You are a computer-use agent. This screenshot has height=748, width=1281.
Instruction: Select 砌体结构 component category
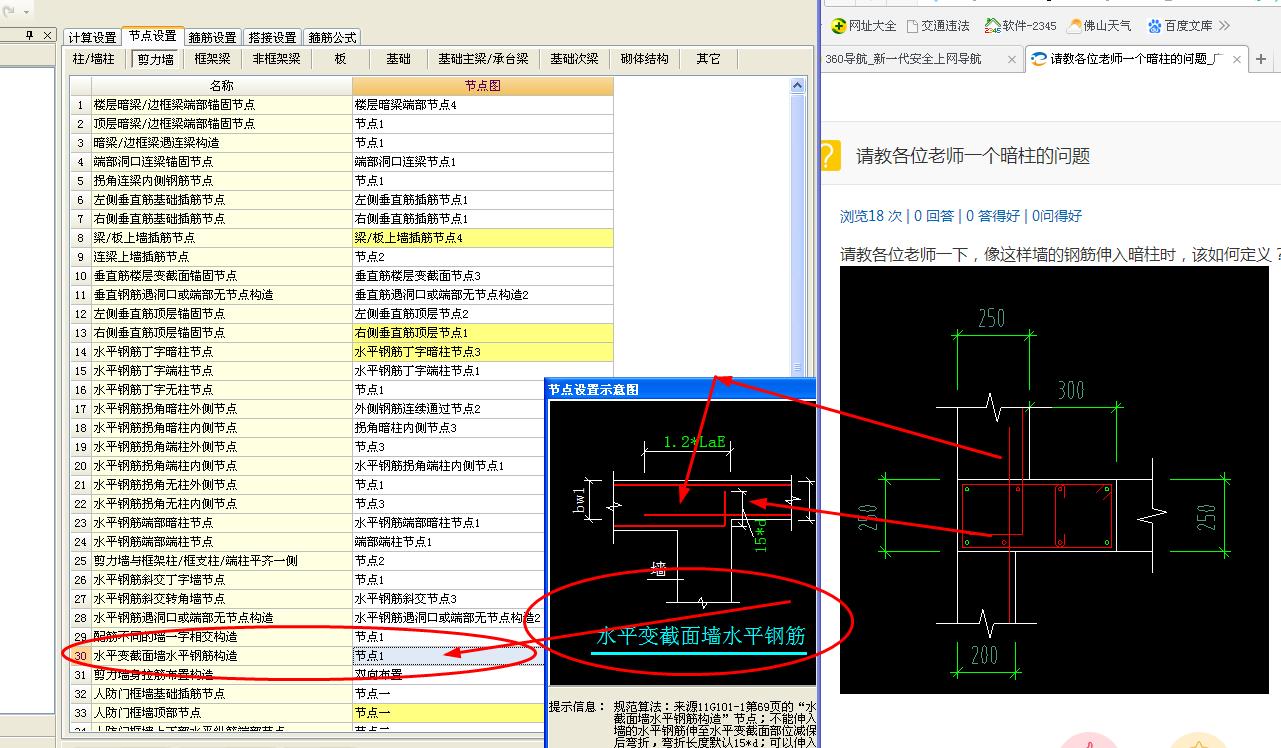pyautogui.click(x=645, y=59)
